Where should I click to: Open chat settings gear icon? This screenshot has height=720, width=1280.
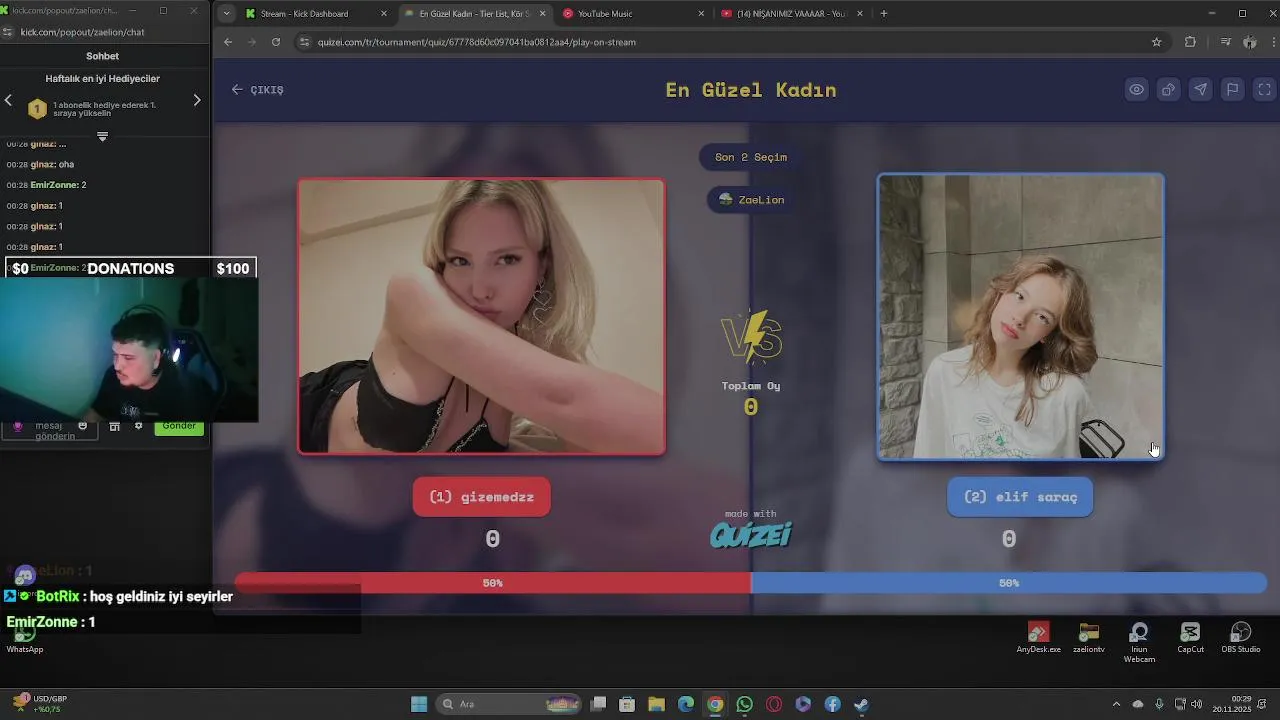pos(139,426)
